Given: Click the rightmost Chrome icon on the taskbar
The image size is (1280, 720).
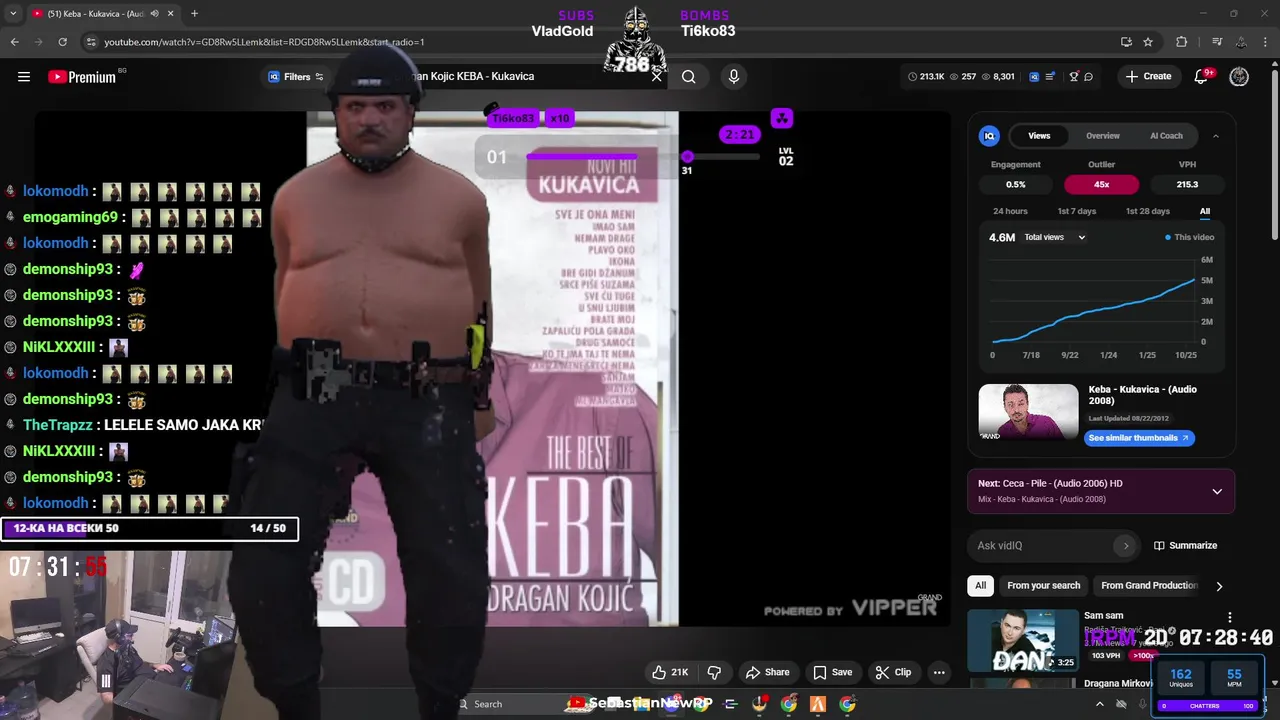Looking at the screenshot, I should click(848, 704).
